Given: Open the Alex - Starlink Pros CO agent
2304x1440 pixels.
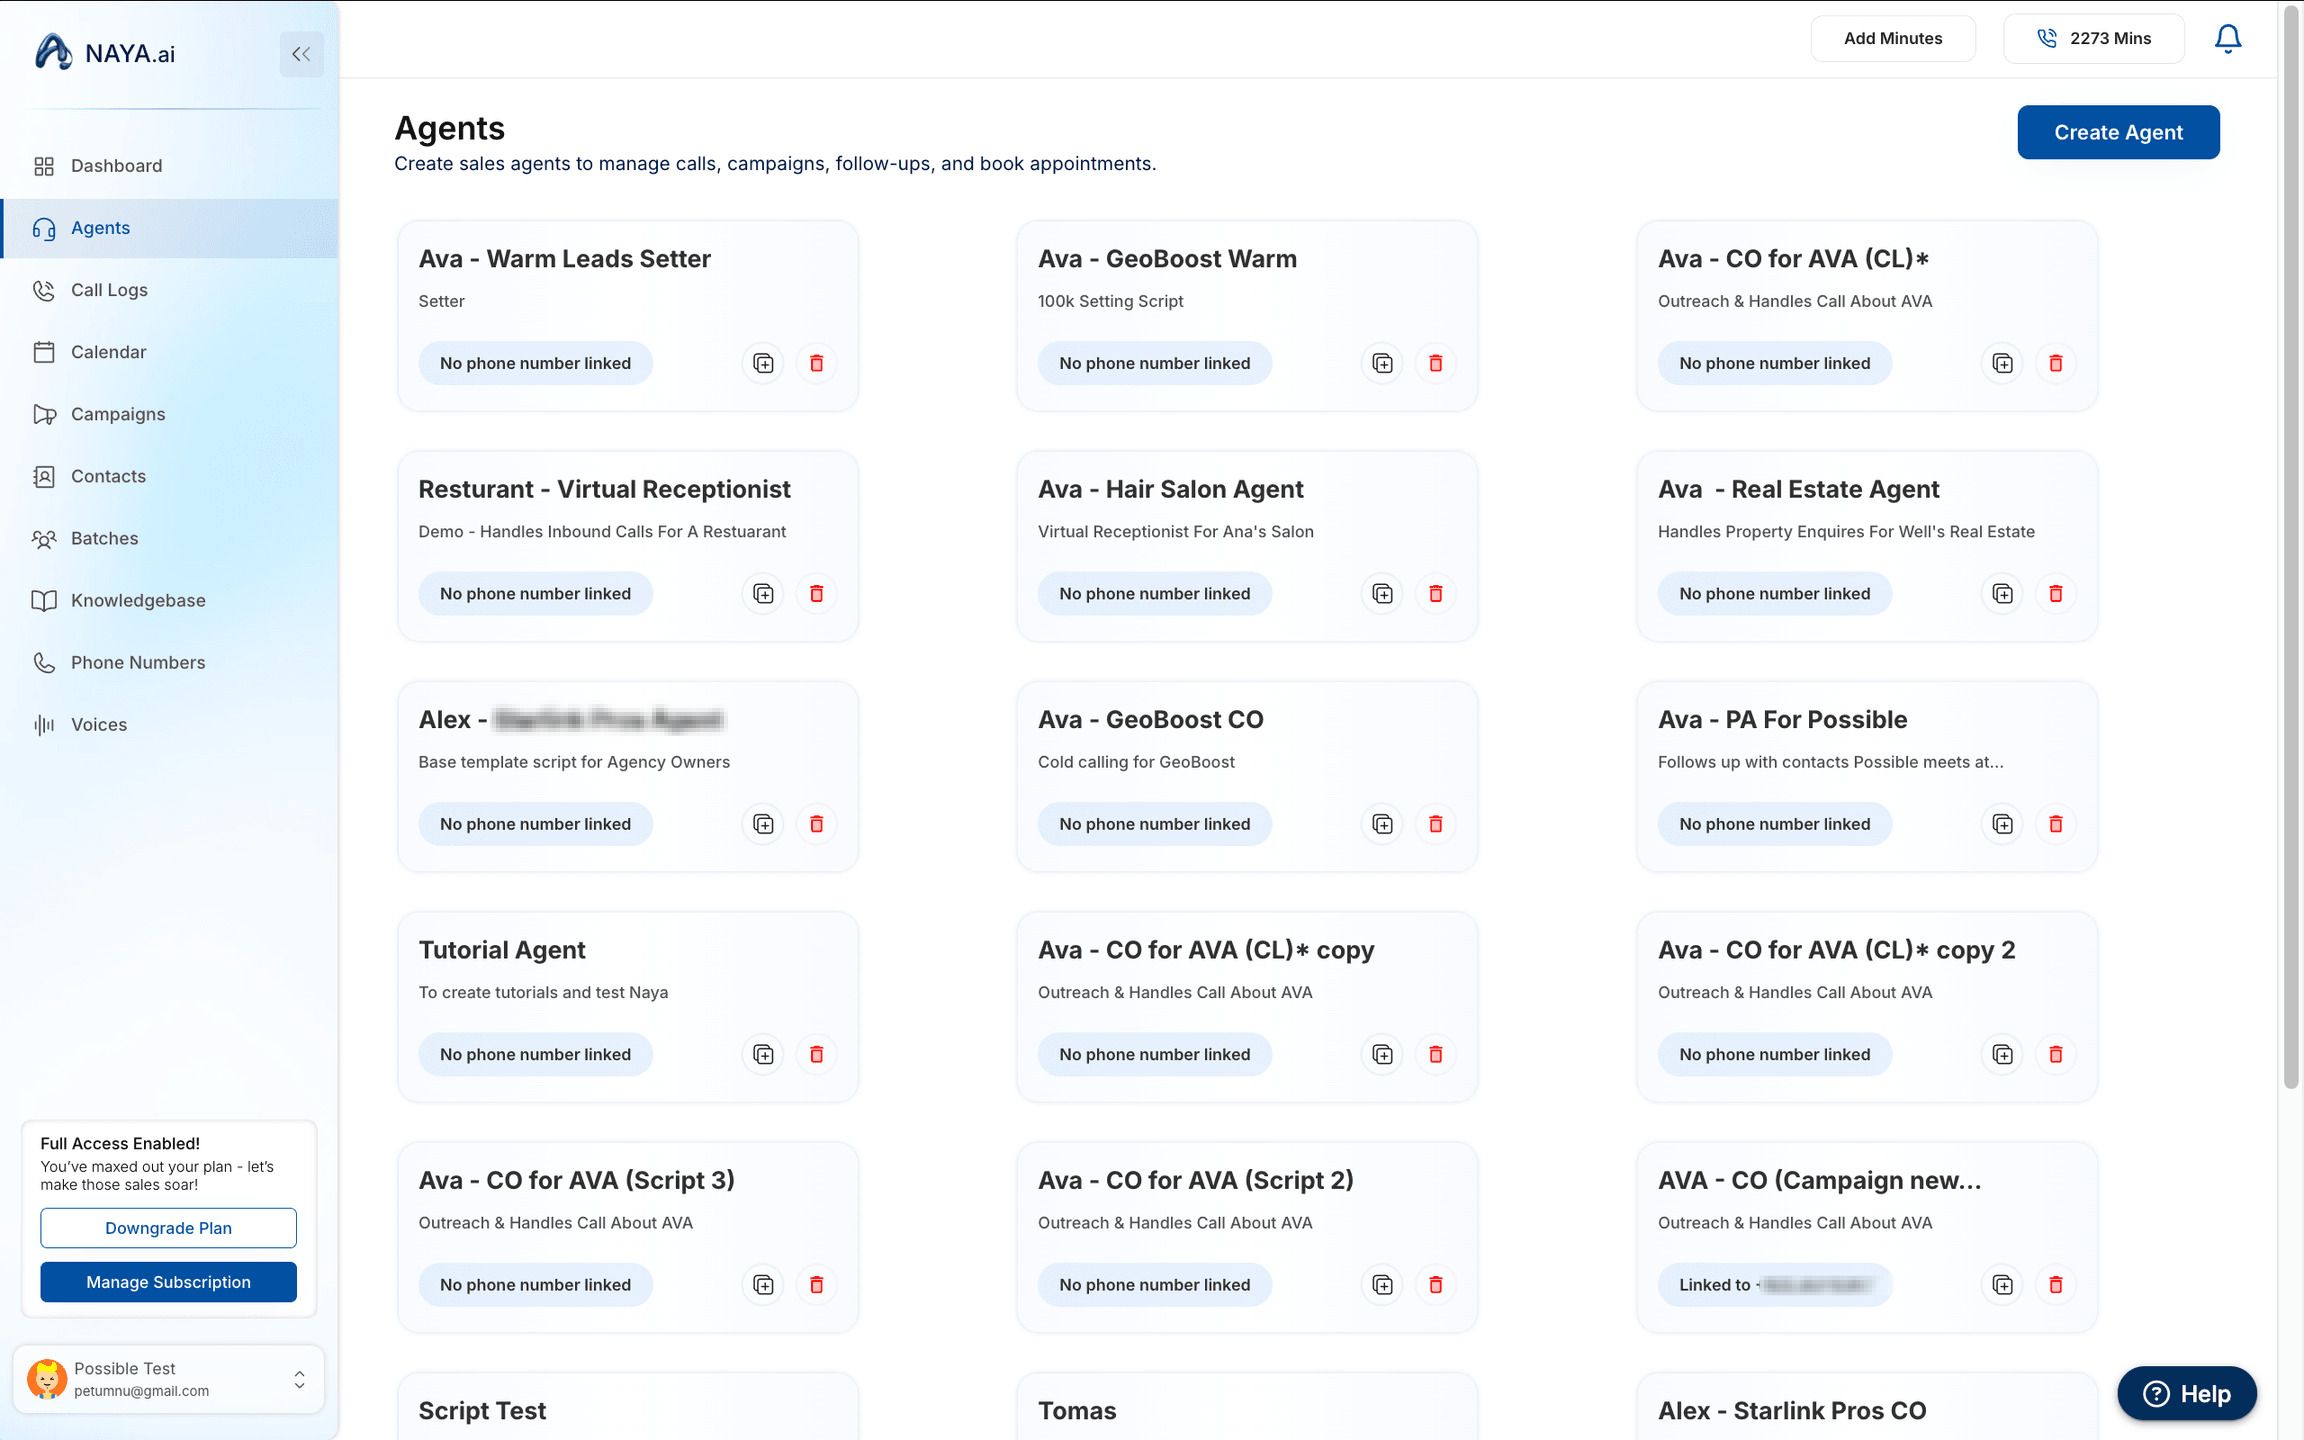Looking at the screenshot, I should (x=1866, y=1407).
